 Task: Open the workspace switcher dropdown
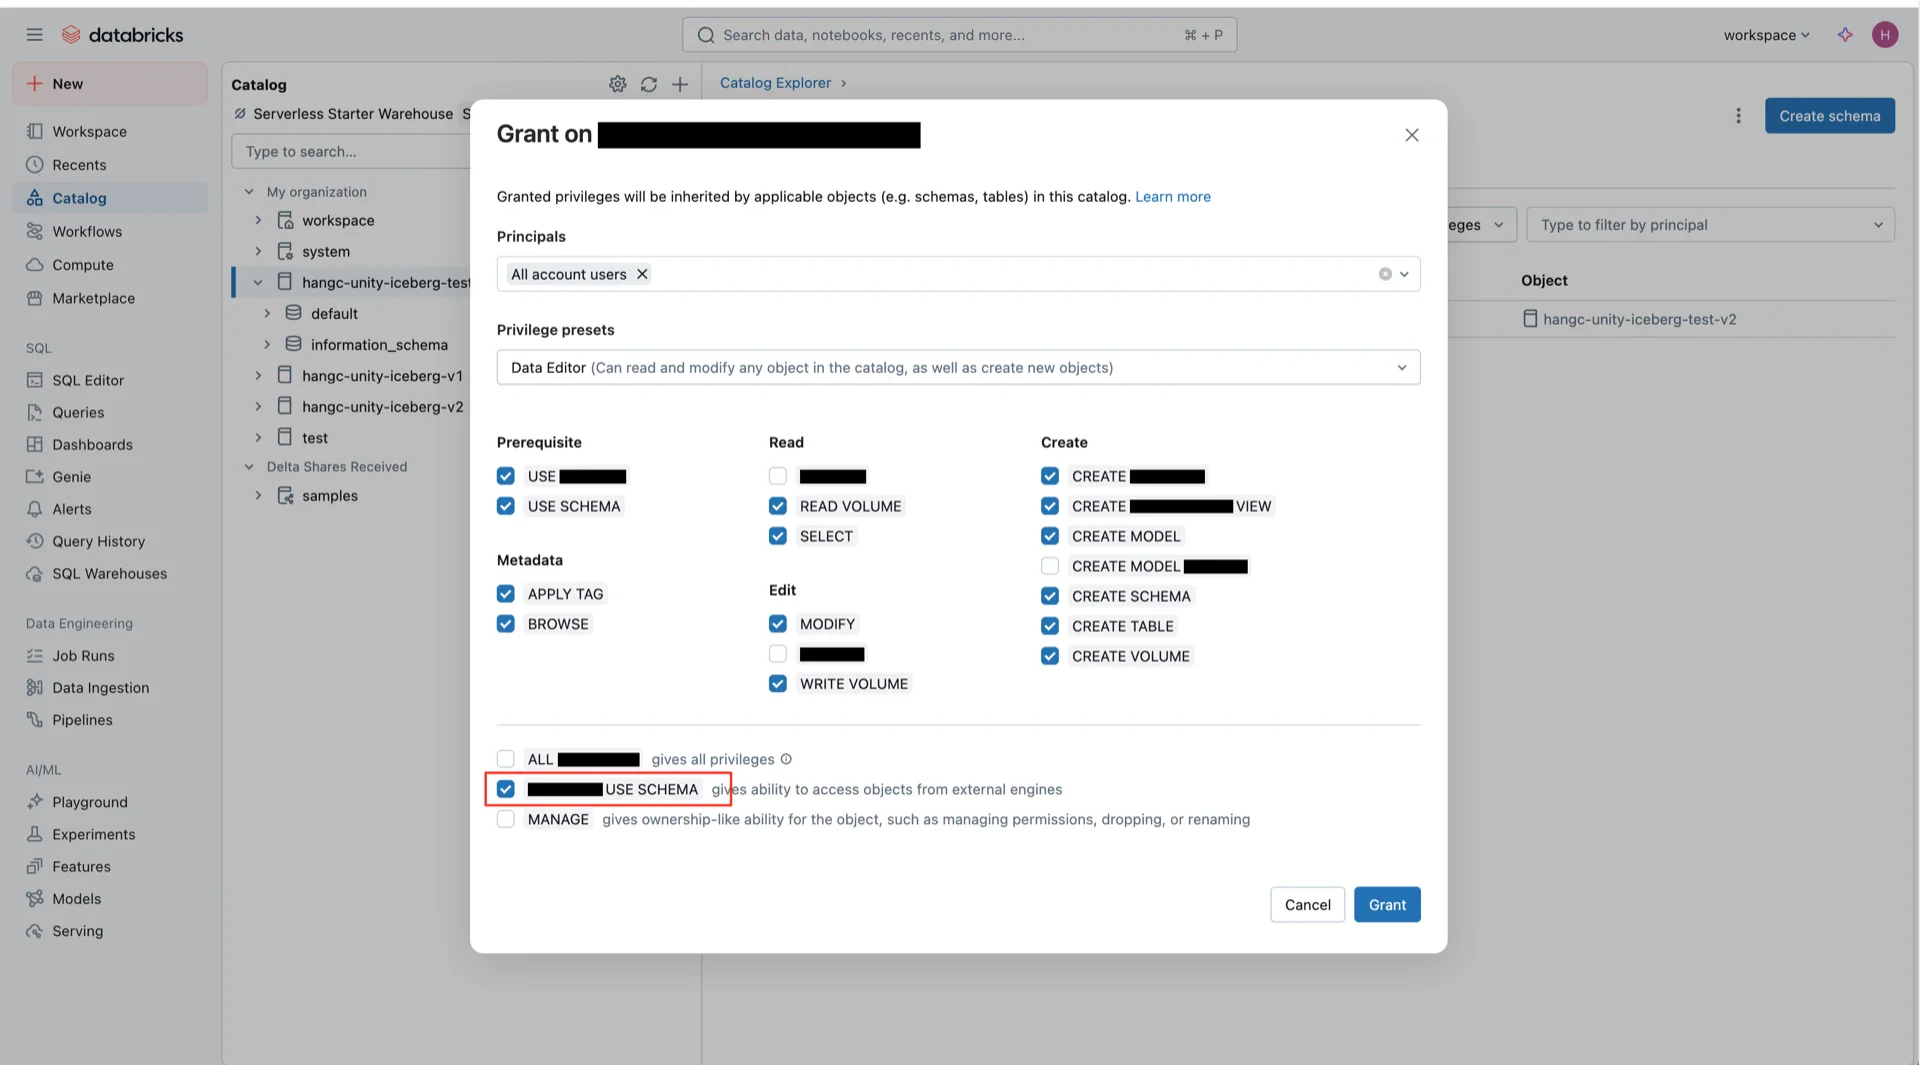[1766, 35]
